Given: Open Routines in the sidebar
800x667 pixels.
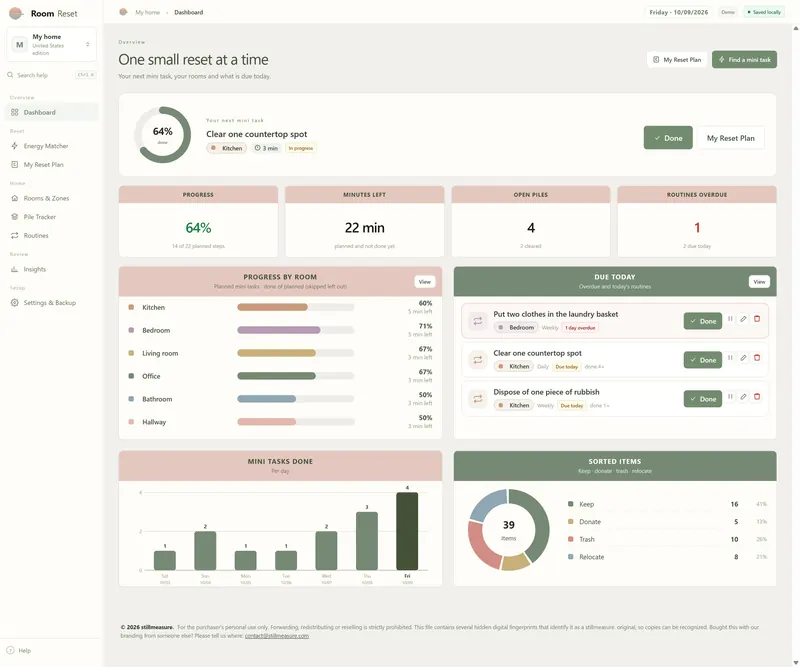Looking at the screenshot, I should [x=52, y=235].
